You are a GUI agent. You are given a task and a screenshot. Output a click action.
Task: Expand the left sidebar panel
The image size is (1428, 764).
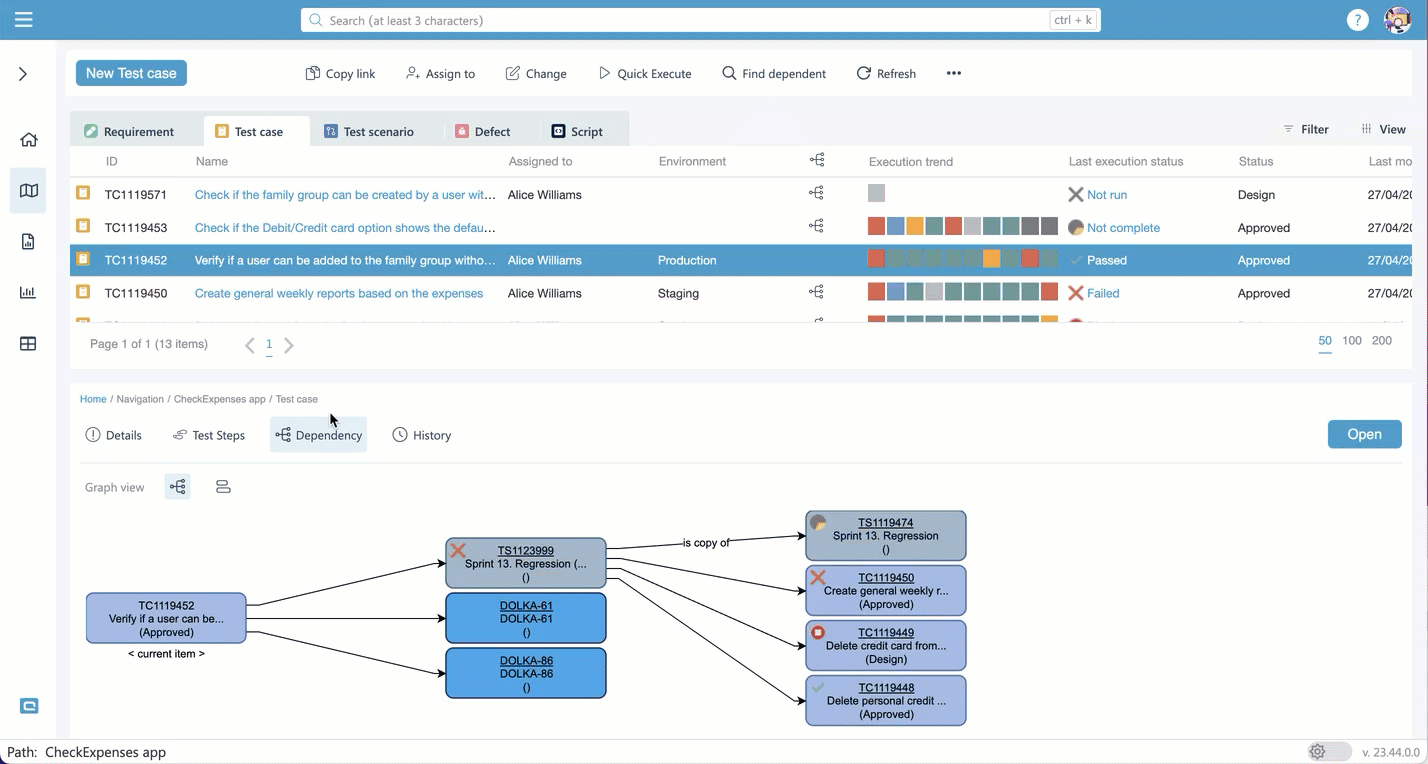click(23, 74)
